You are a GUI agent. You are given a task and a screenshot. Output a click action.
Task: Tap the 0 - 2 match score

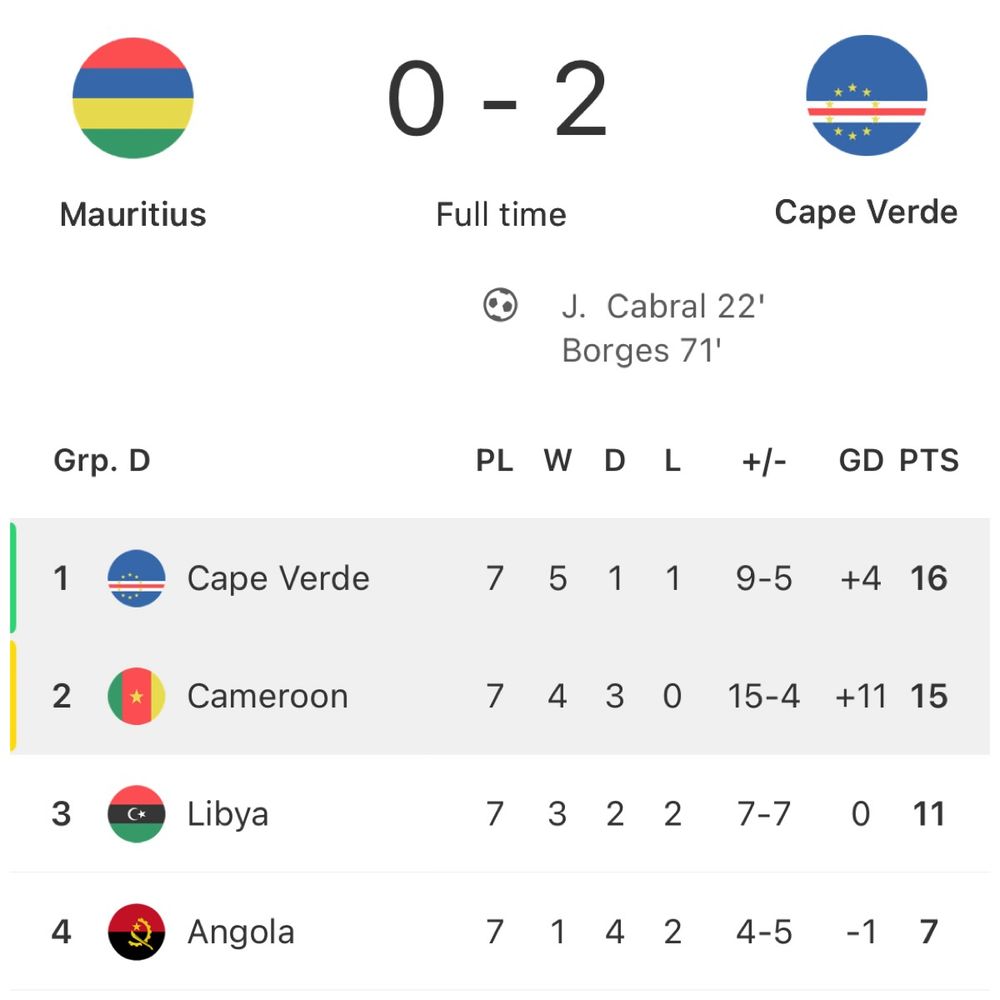click(x=498, y=98)
